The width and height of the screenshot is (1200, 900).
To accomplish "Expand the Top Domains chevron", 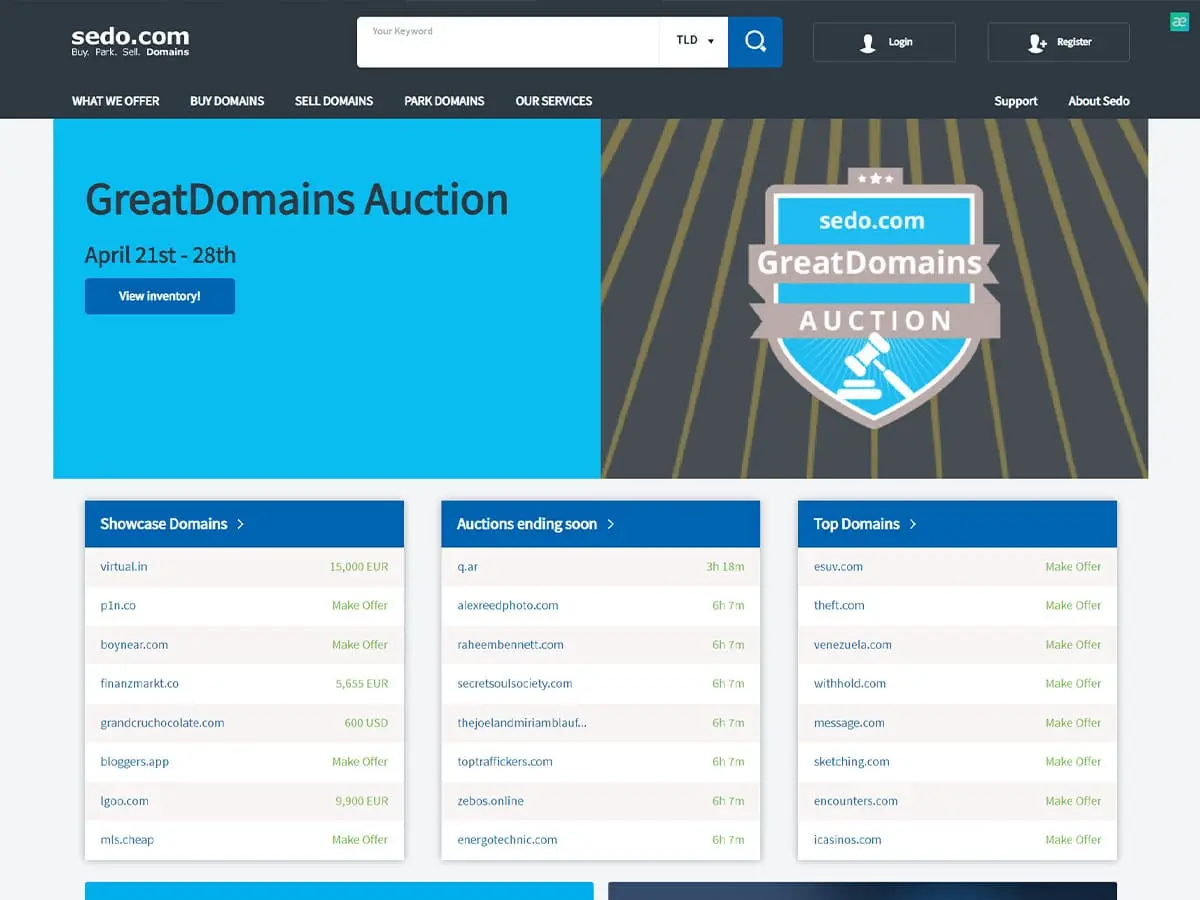I will 913,524.
